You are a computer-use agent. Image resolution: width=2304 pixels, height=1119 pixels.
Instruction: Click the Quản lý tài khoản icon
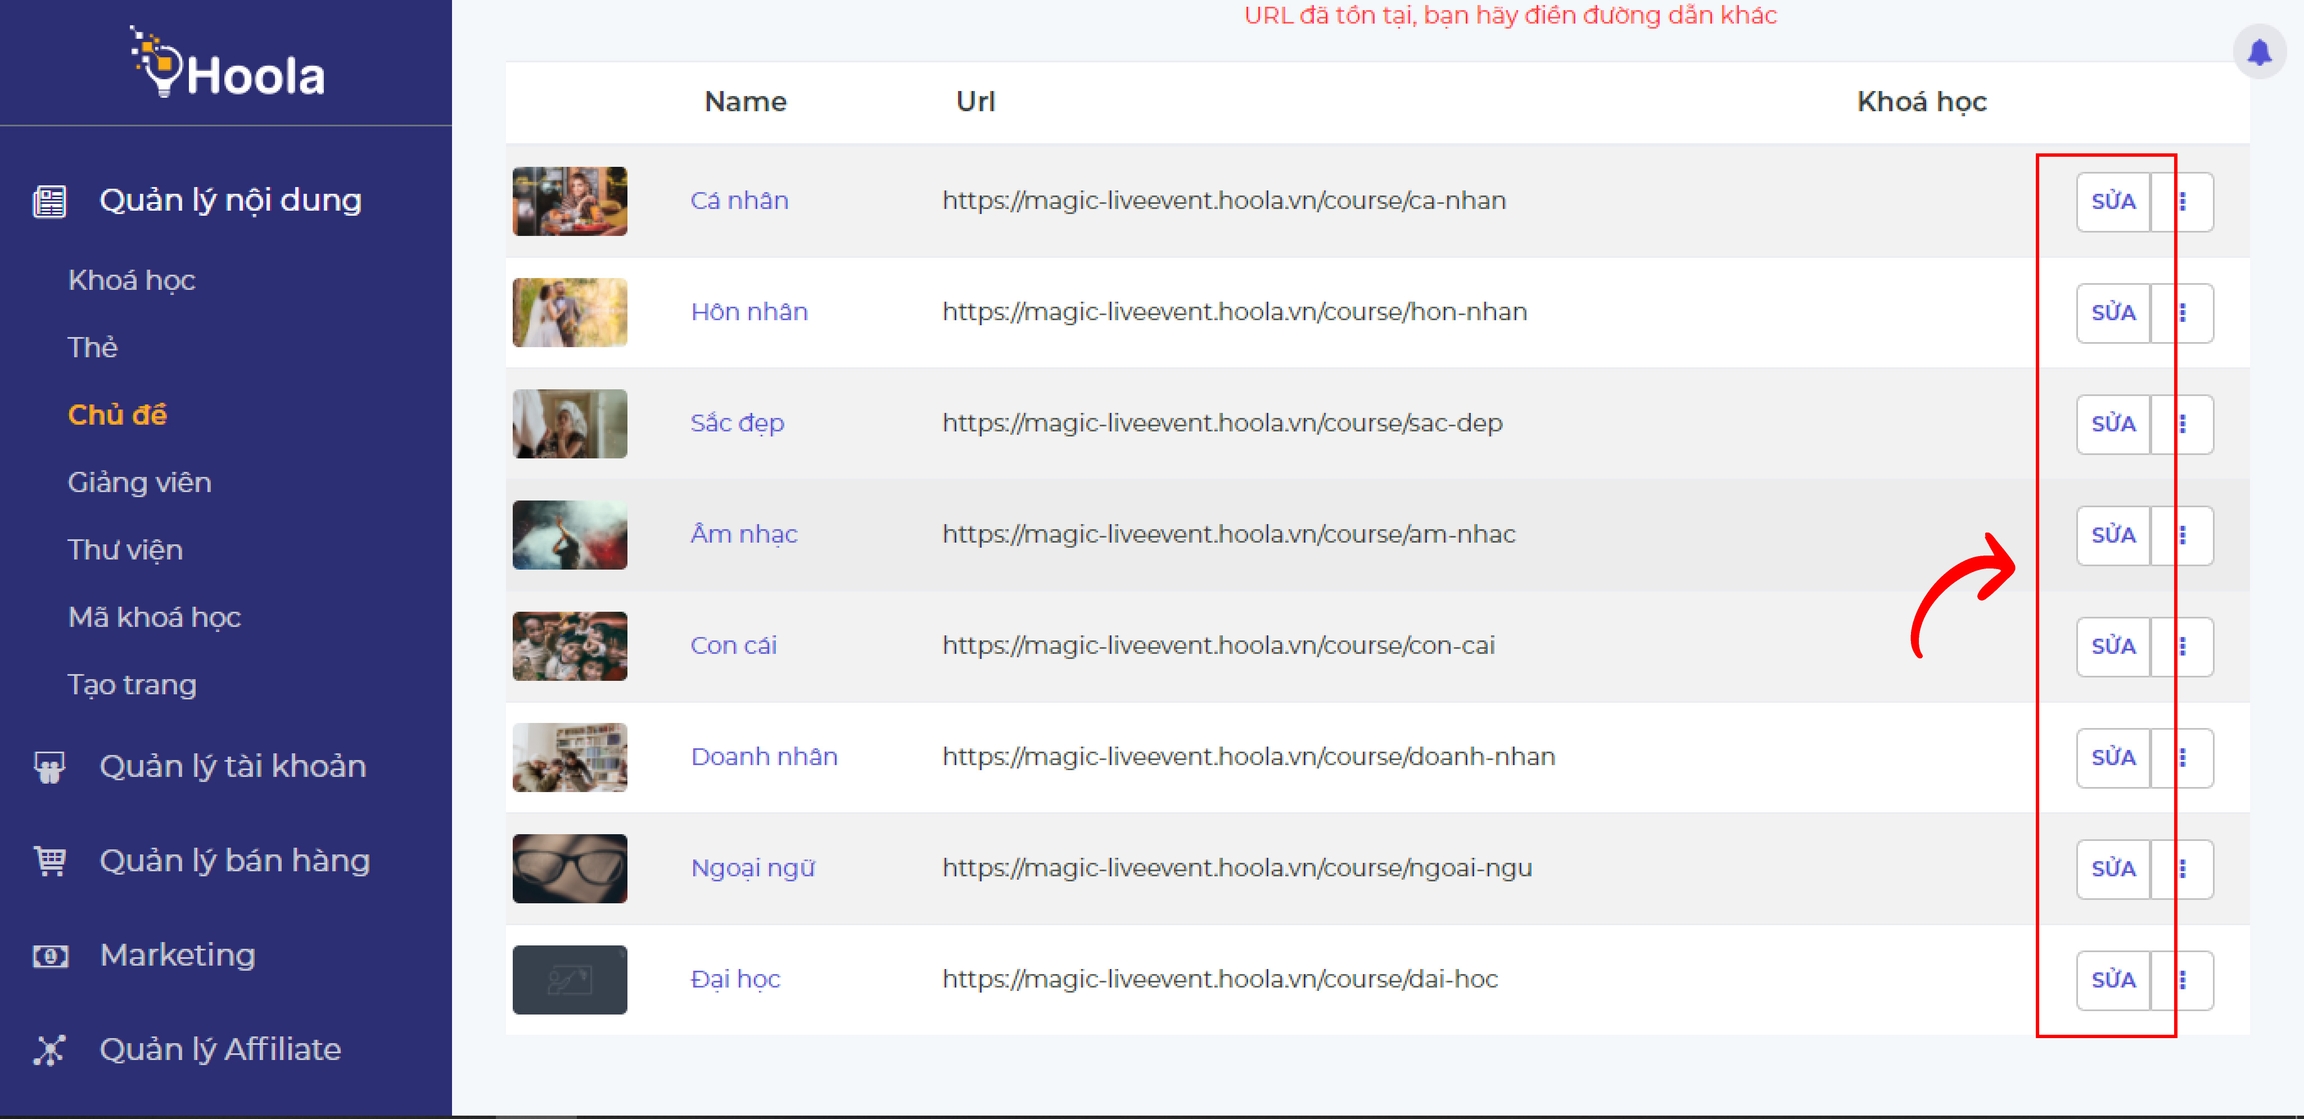coord(49,767)
